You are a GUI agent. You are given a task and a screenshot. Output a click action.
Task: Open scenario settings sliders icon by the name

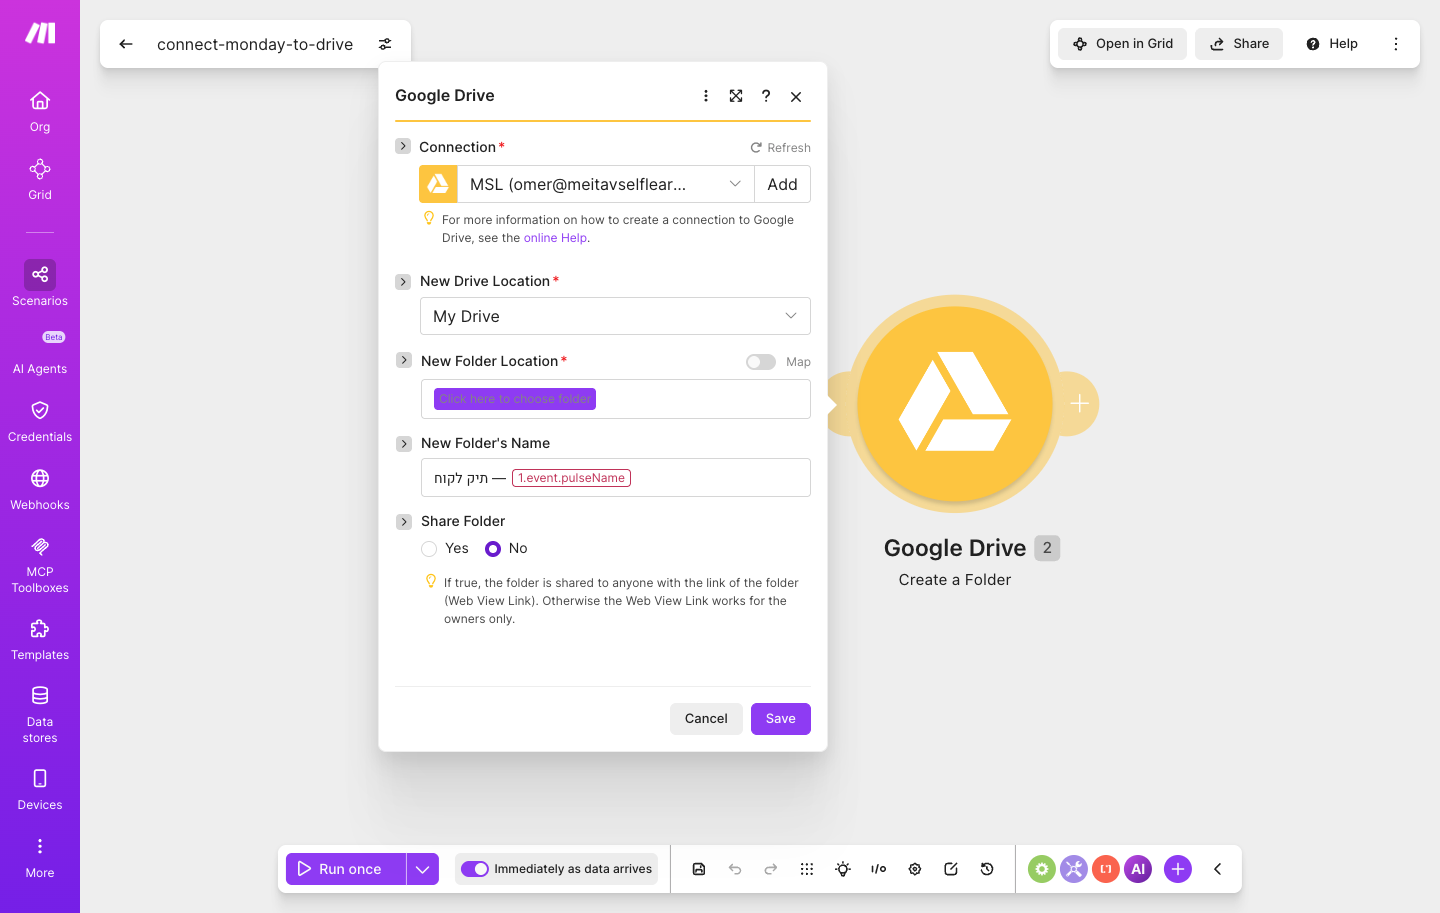(385, 44)
